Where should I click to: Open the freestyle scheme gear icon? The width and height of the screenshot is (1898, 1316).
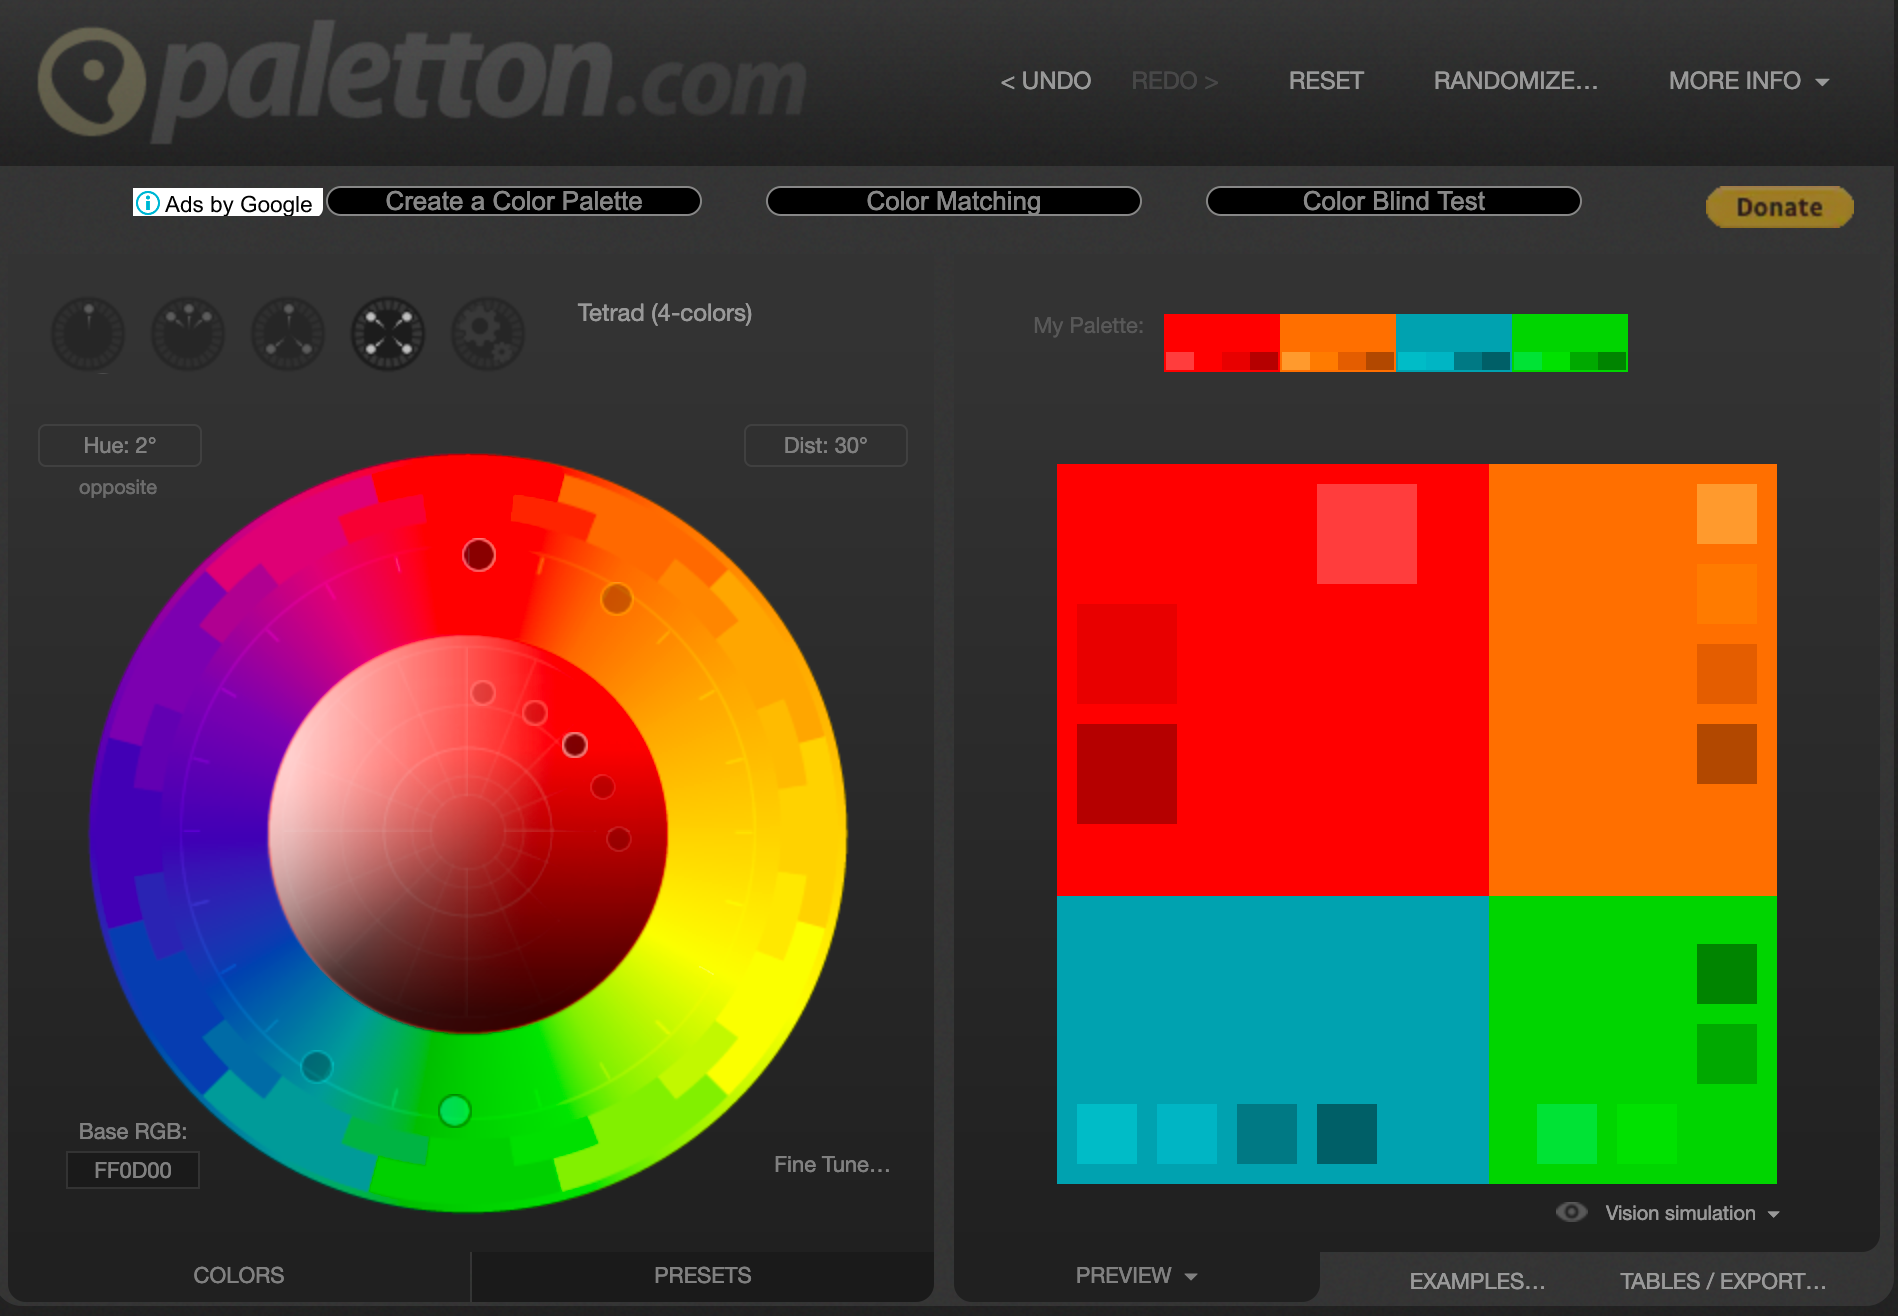487,334
